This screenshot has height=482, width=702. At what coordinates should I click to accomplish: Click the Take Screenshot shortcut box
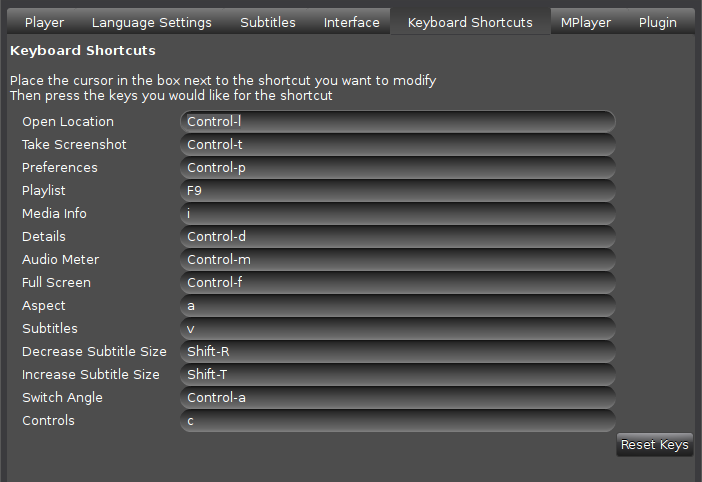point(398,145)
